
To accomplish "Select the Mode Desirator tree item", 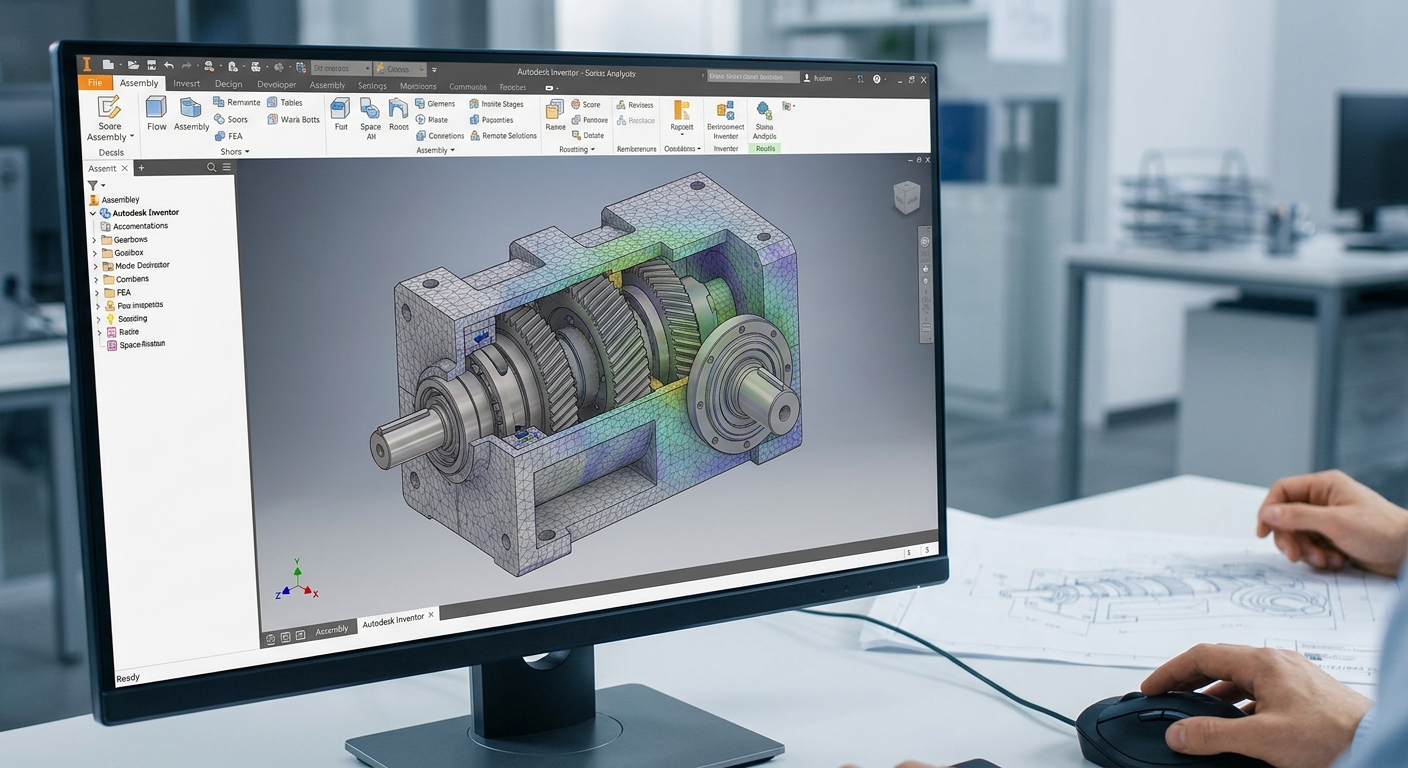I will coord(135,266).
